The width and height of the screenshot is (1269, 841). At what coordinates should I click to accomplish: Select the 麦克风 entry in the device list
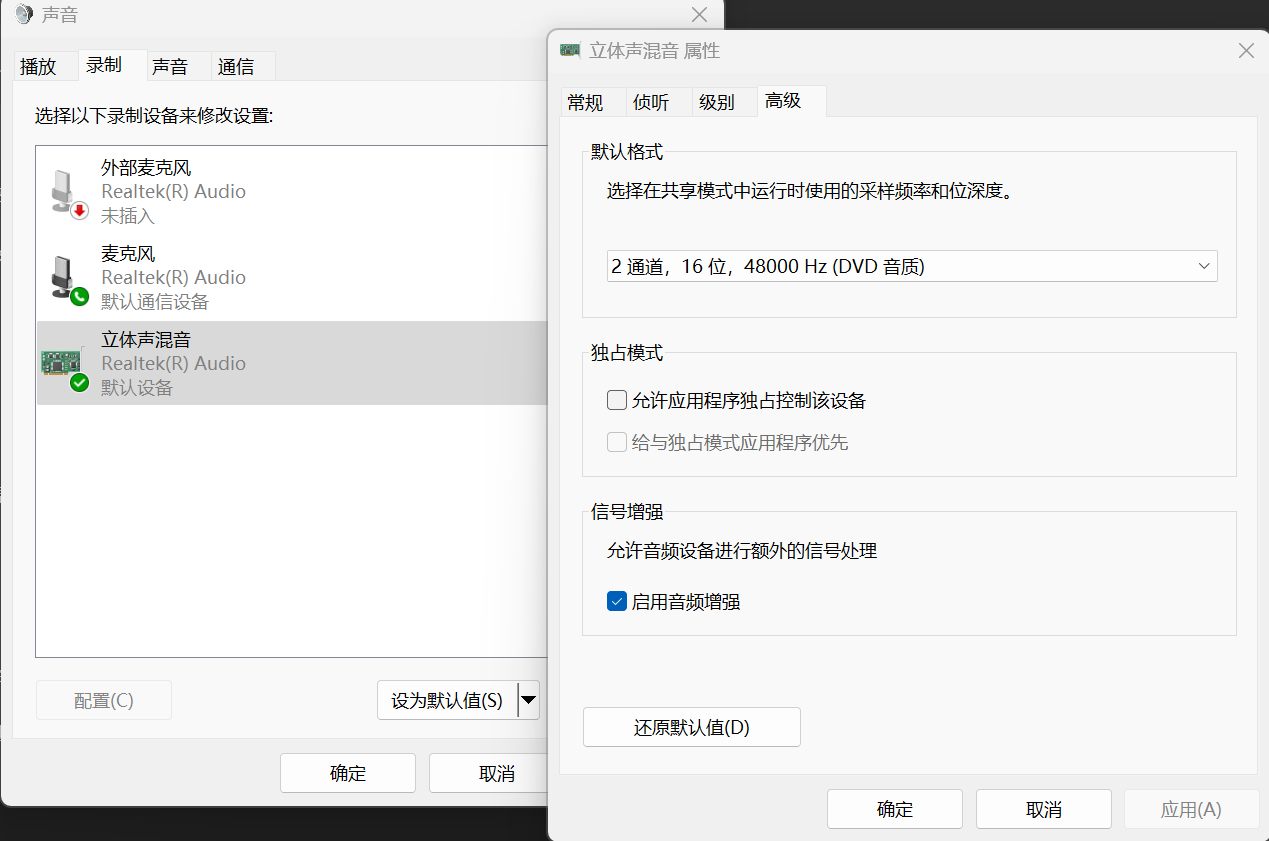200,276
